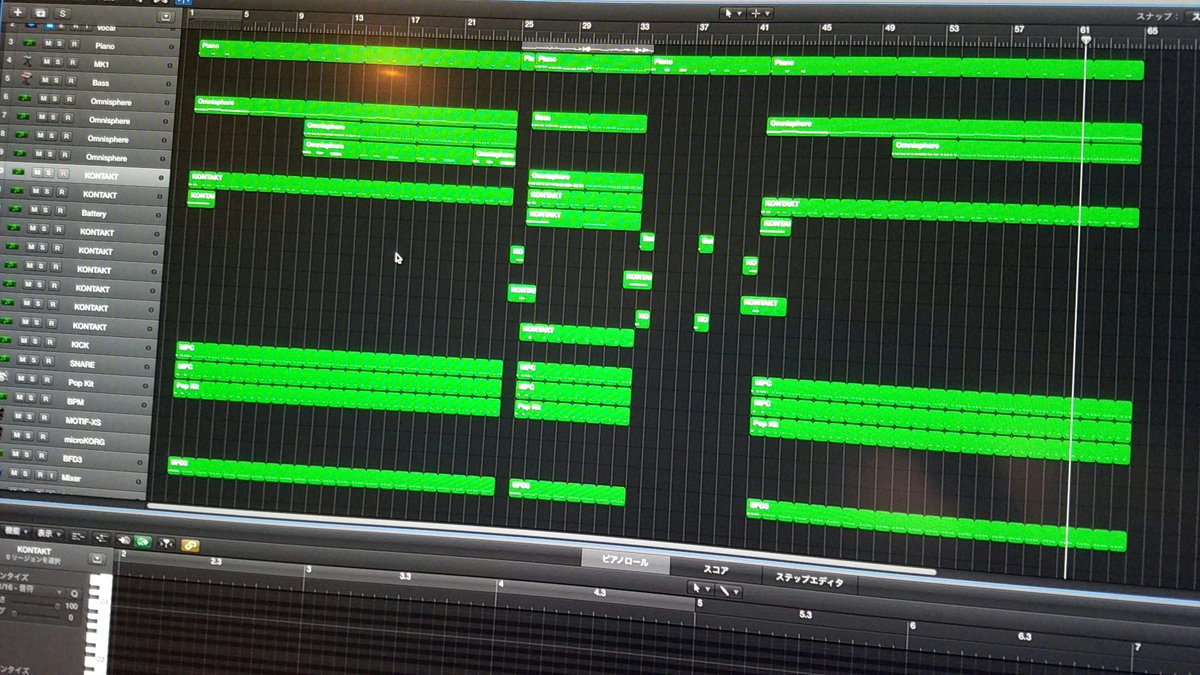Click the yellow link button in piano roll
Screen dimensions: 1200x675
(190, 546)
